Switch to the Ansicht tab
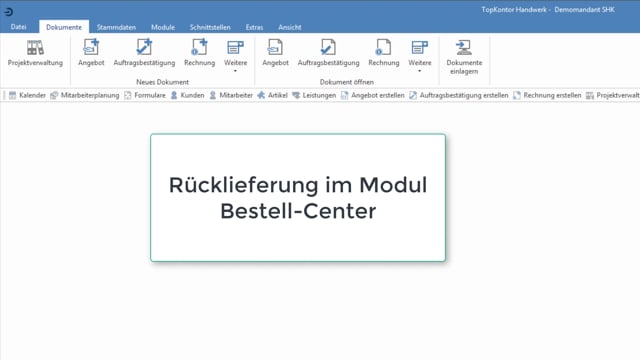This screenshot has width=640, height=360. (x=290, y=27)
